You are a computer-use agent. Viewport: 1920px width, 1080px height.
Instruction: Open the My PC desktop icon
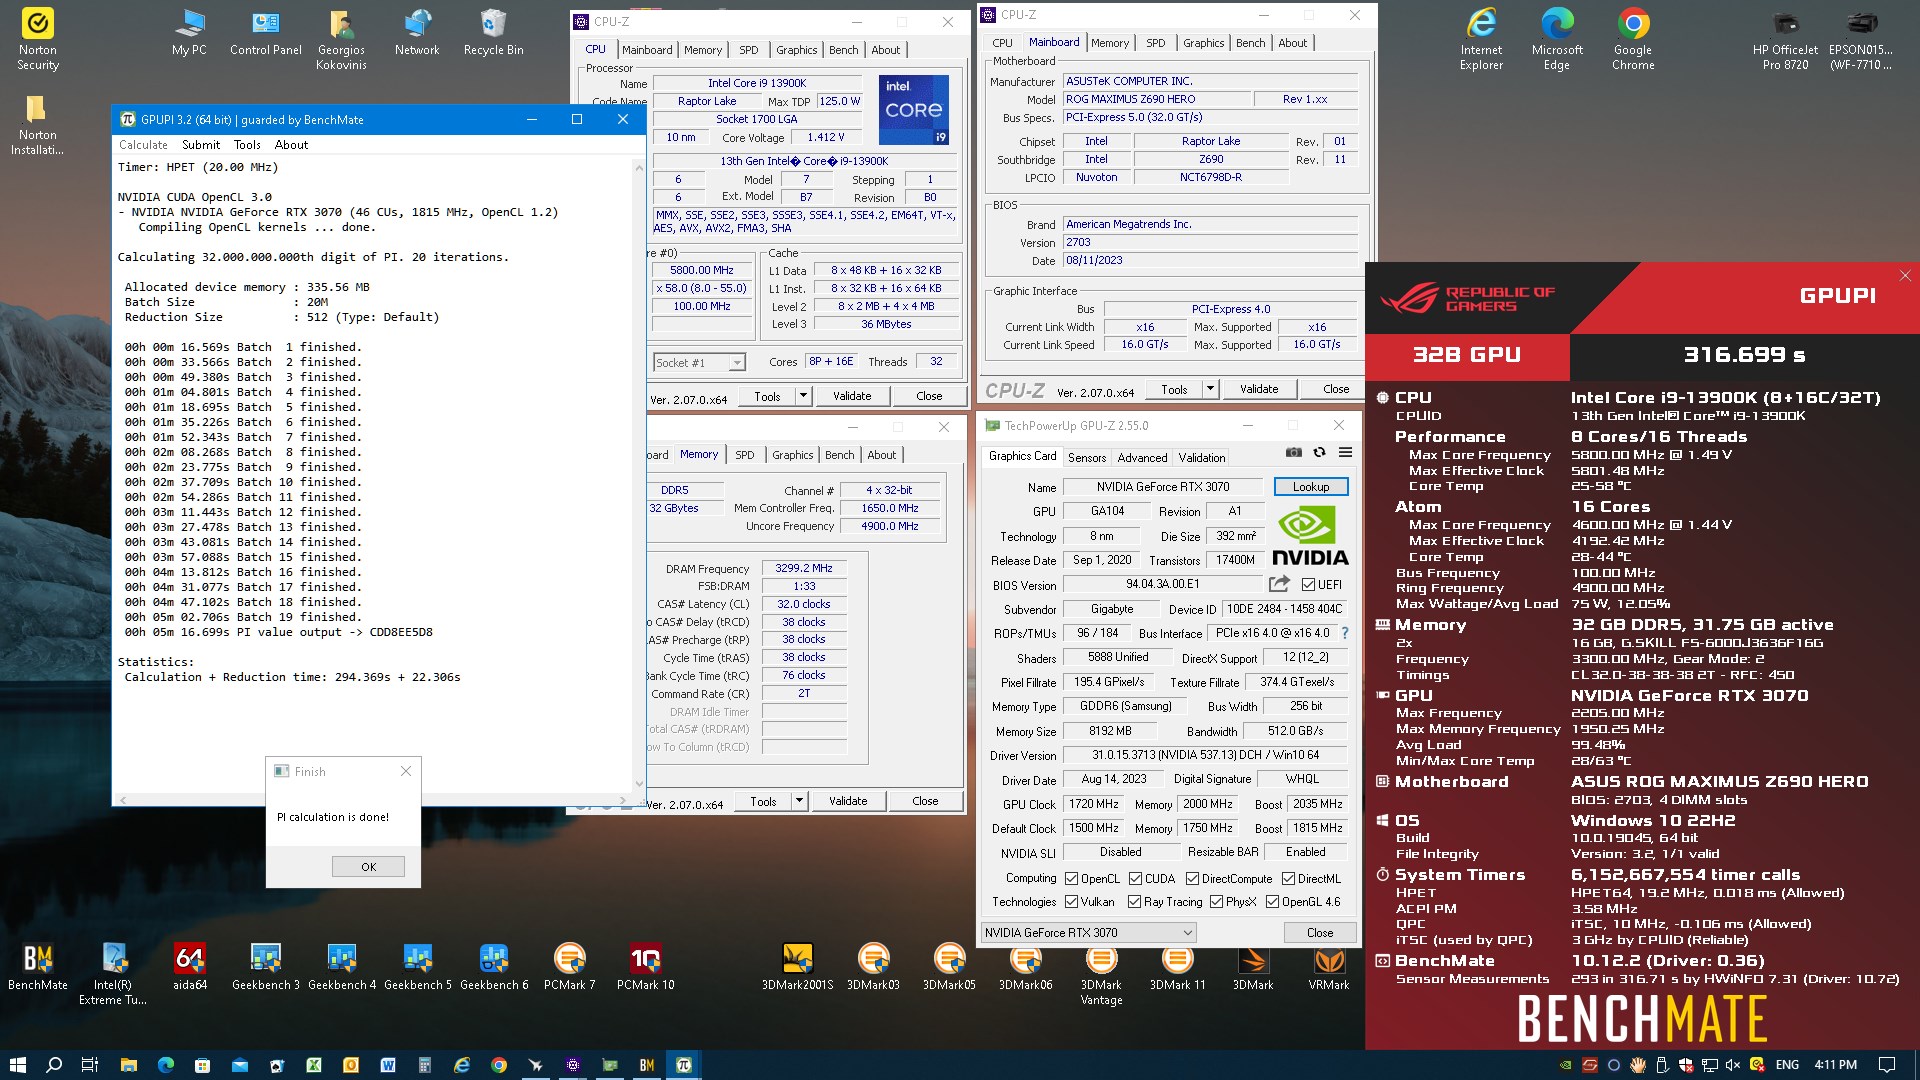[x=189, y=33]
